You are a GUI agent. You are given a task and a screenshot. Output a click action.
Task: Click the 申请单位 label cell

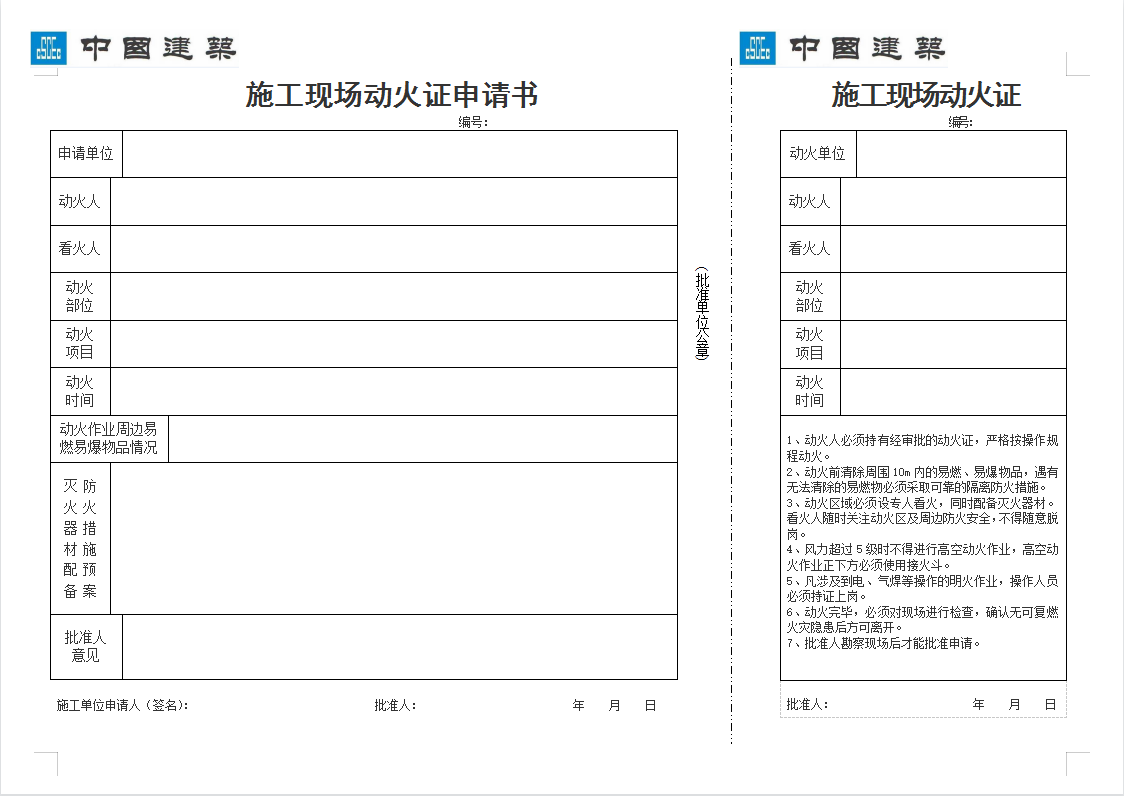[86, 153]
